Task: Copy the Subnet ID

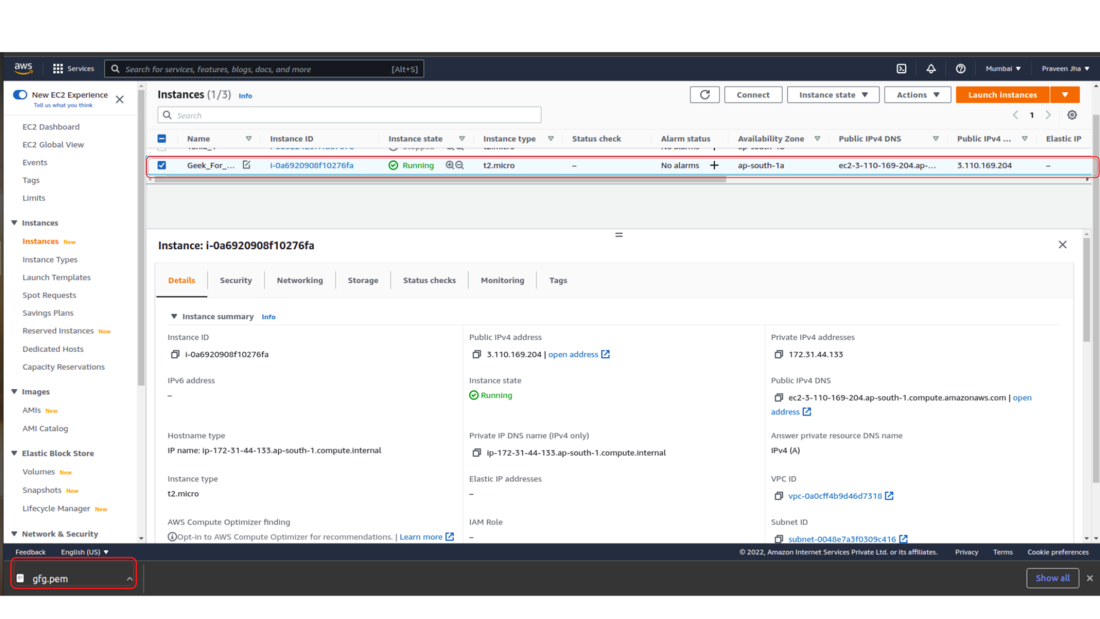Action: point(778,539)
